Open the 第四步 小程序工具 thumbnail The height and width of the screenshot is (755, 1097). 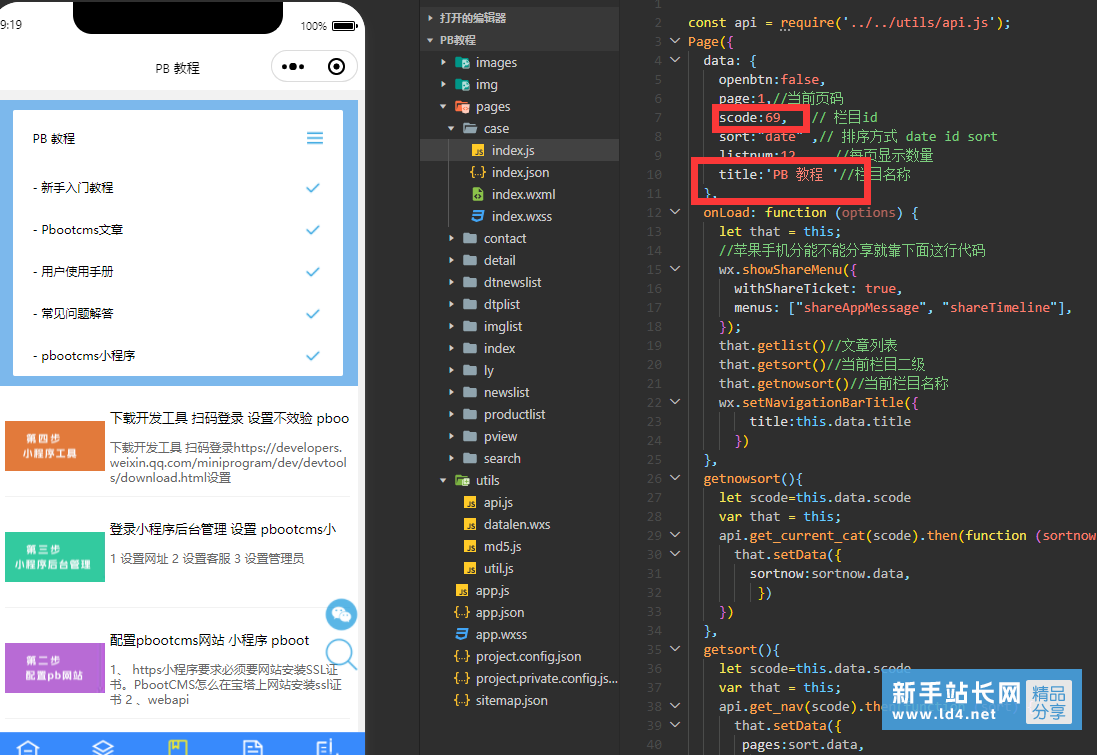tap(55, 446)
